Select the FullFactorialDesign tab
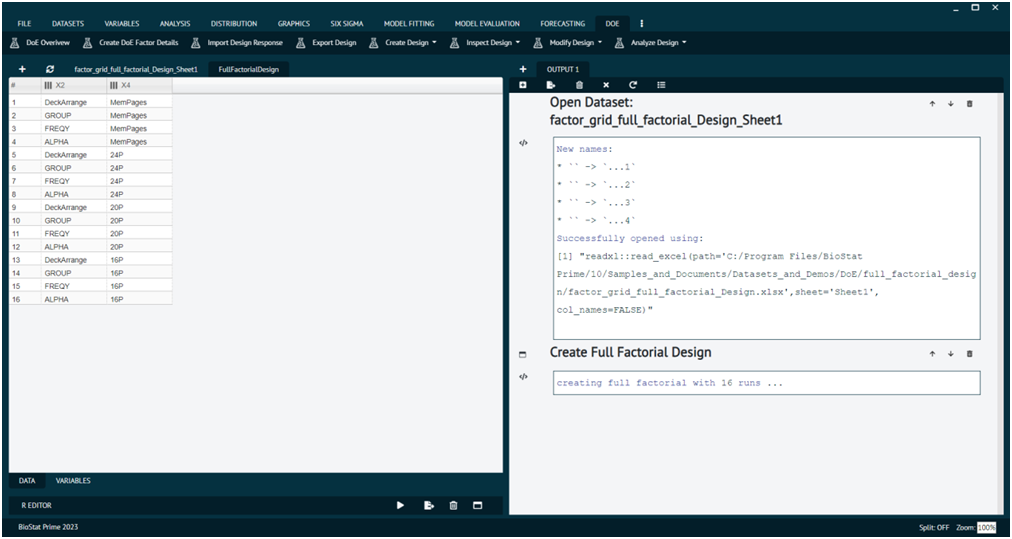Viewport: 1012px width, 539px height. click(248, 69)
